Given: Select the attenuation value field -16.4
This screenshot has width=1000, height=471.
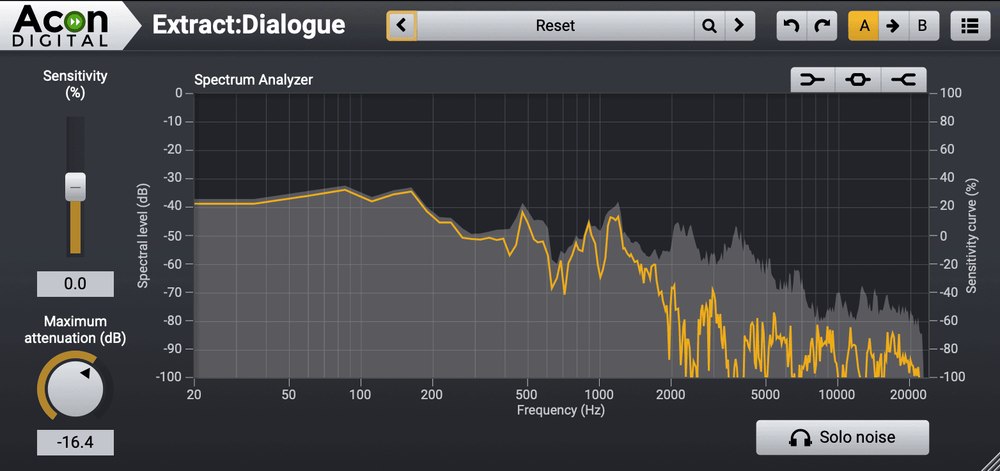Looking at the screenshot, I should pos(75,443).
